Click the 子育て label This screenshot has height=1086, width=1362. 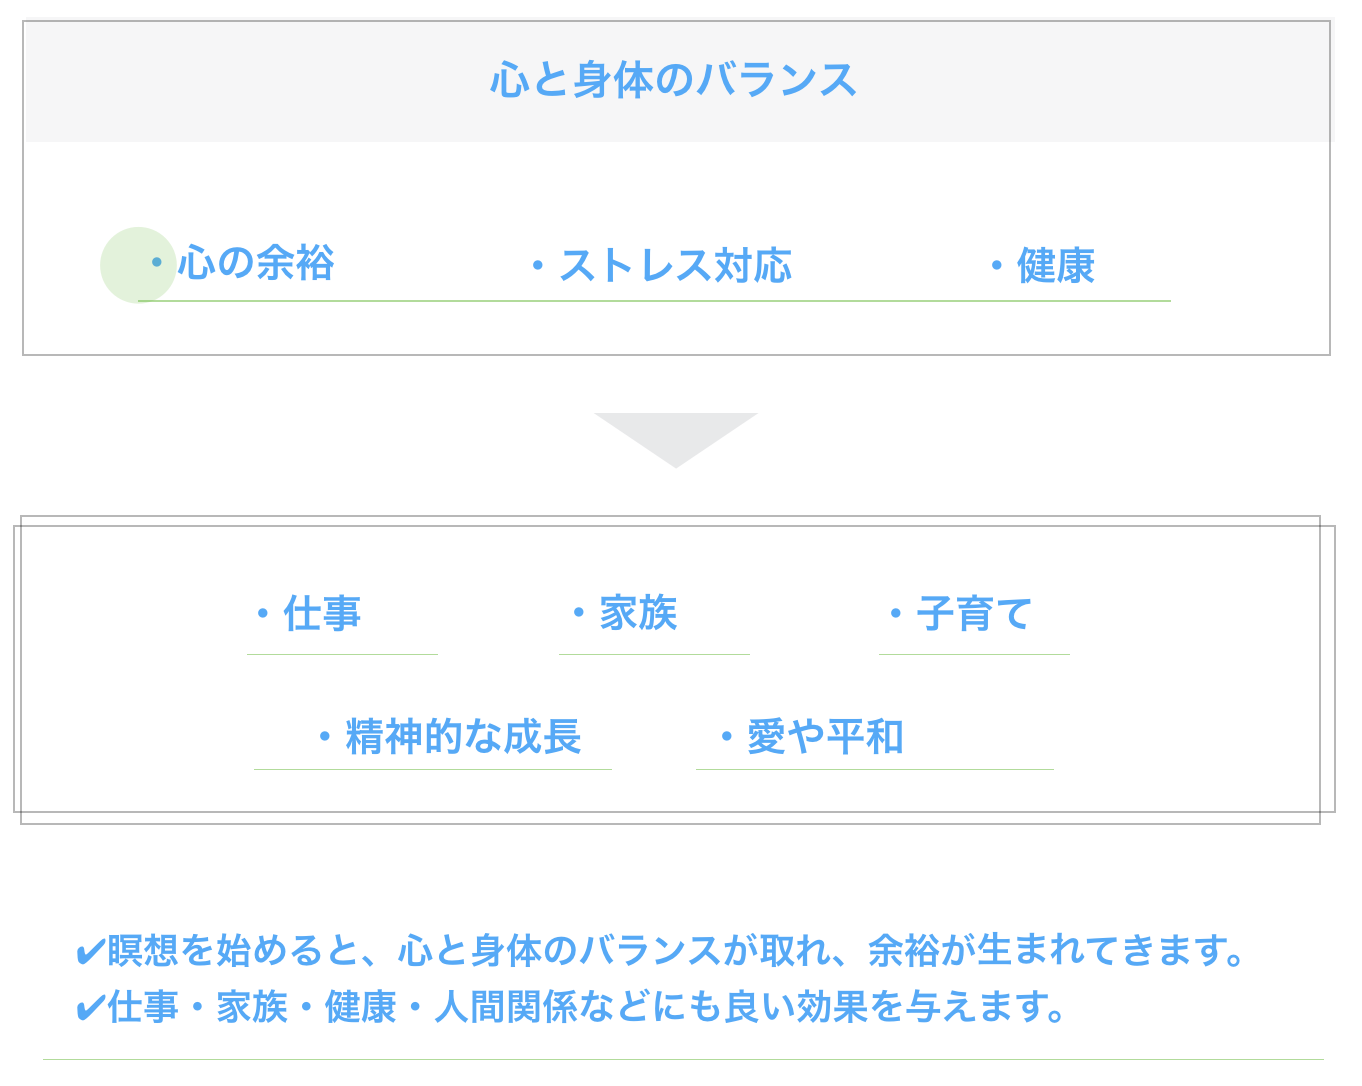[x=974, y=614]
